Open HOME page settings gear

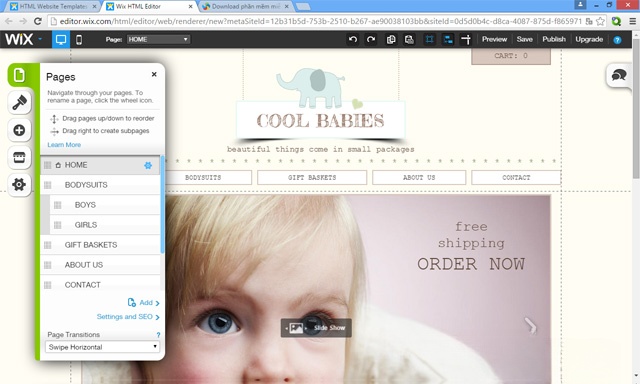[148, 165]
